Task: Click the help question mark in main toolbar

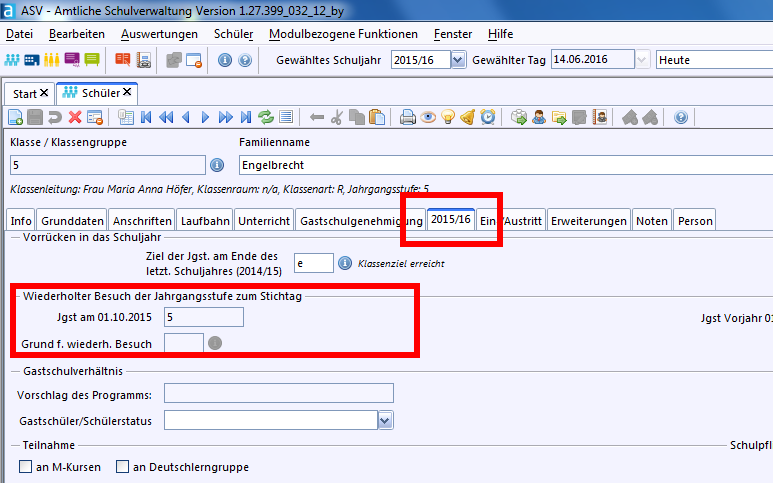Action: point(245,60)
